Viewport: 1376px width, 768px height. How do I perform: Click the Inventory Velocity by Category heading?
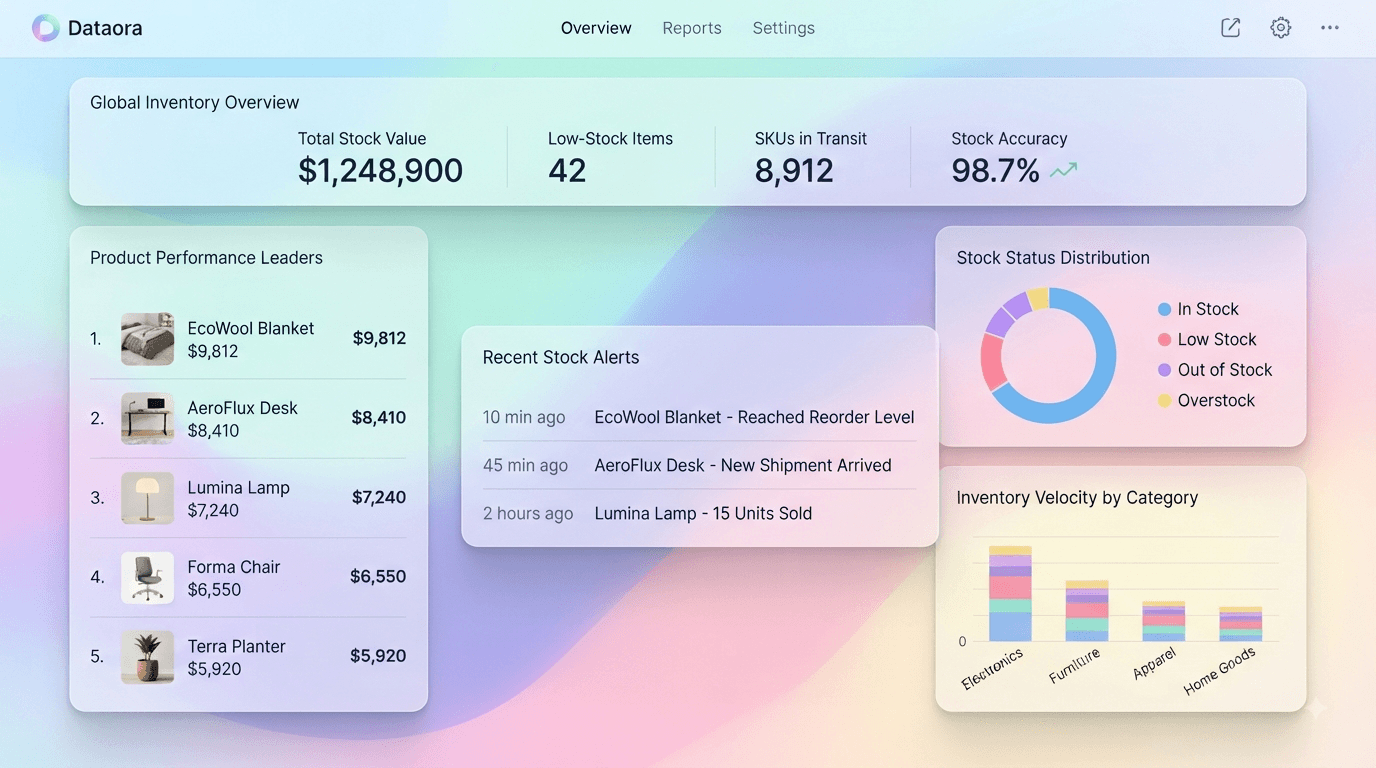1077,498
